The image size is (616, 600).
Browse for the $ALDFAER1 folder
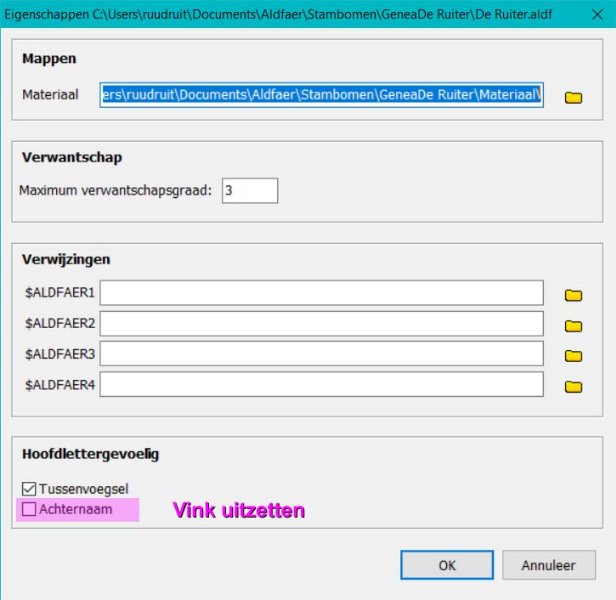573,295
